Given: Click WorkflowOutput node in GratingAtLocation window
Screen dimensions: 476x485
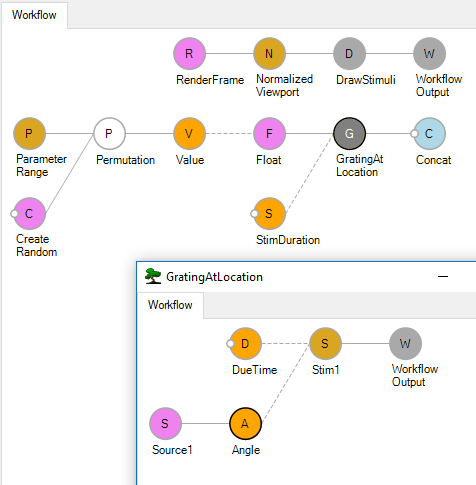Looking at the screenshot, I should [x=405, y=344].
